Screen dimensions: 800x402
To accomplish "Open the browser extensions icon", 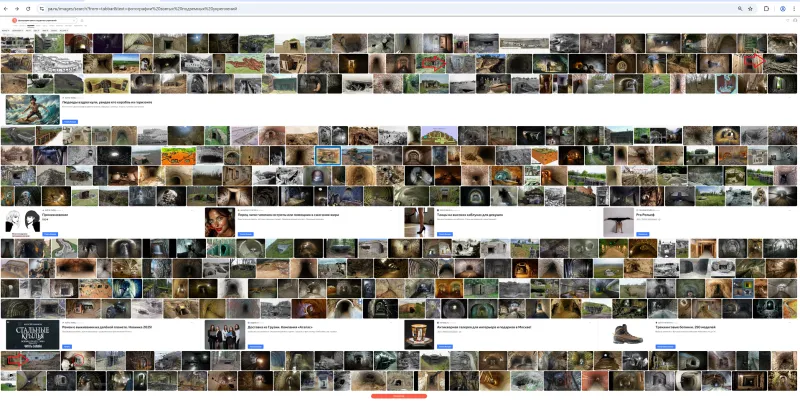I will pos(766,8).
